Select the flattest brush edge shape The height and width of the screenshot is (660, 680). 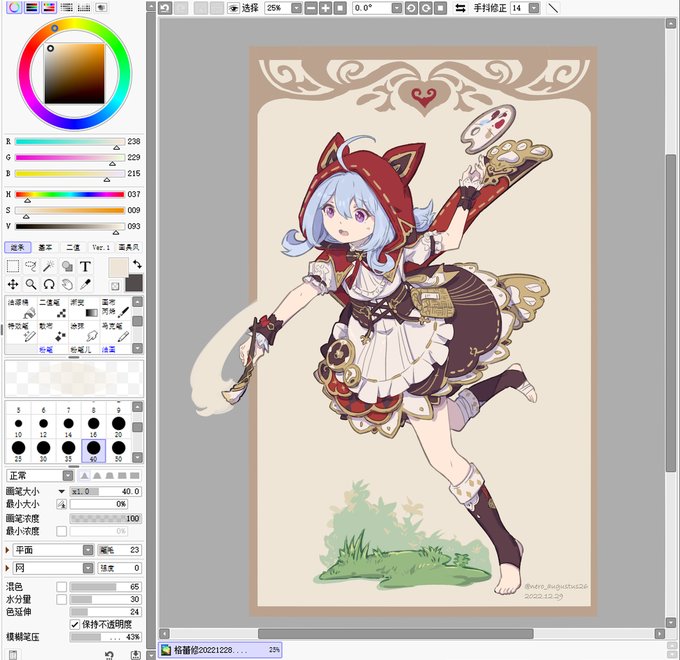[x=135, y=476]
